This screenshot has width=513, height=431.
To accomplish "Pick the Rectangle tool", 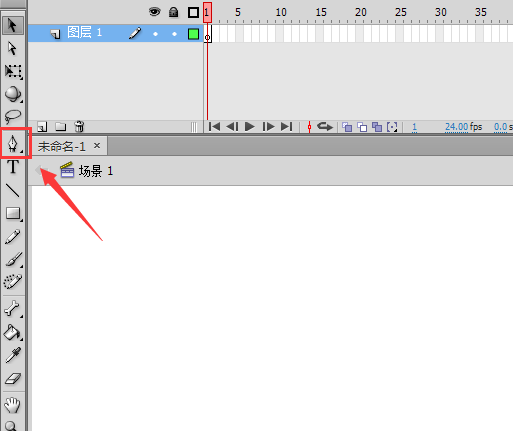I will click(13, 213).
